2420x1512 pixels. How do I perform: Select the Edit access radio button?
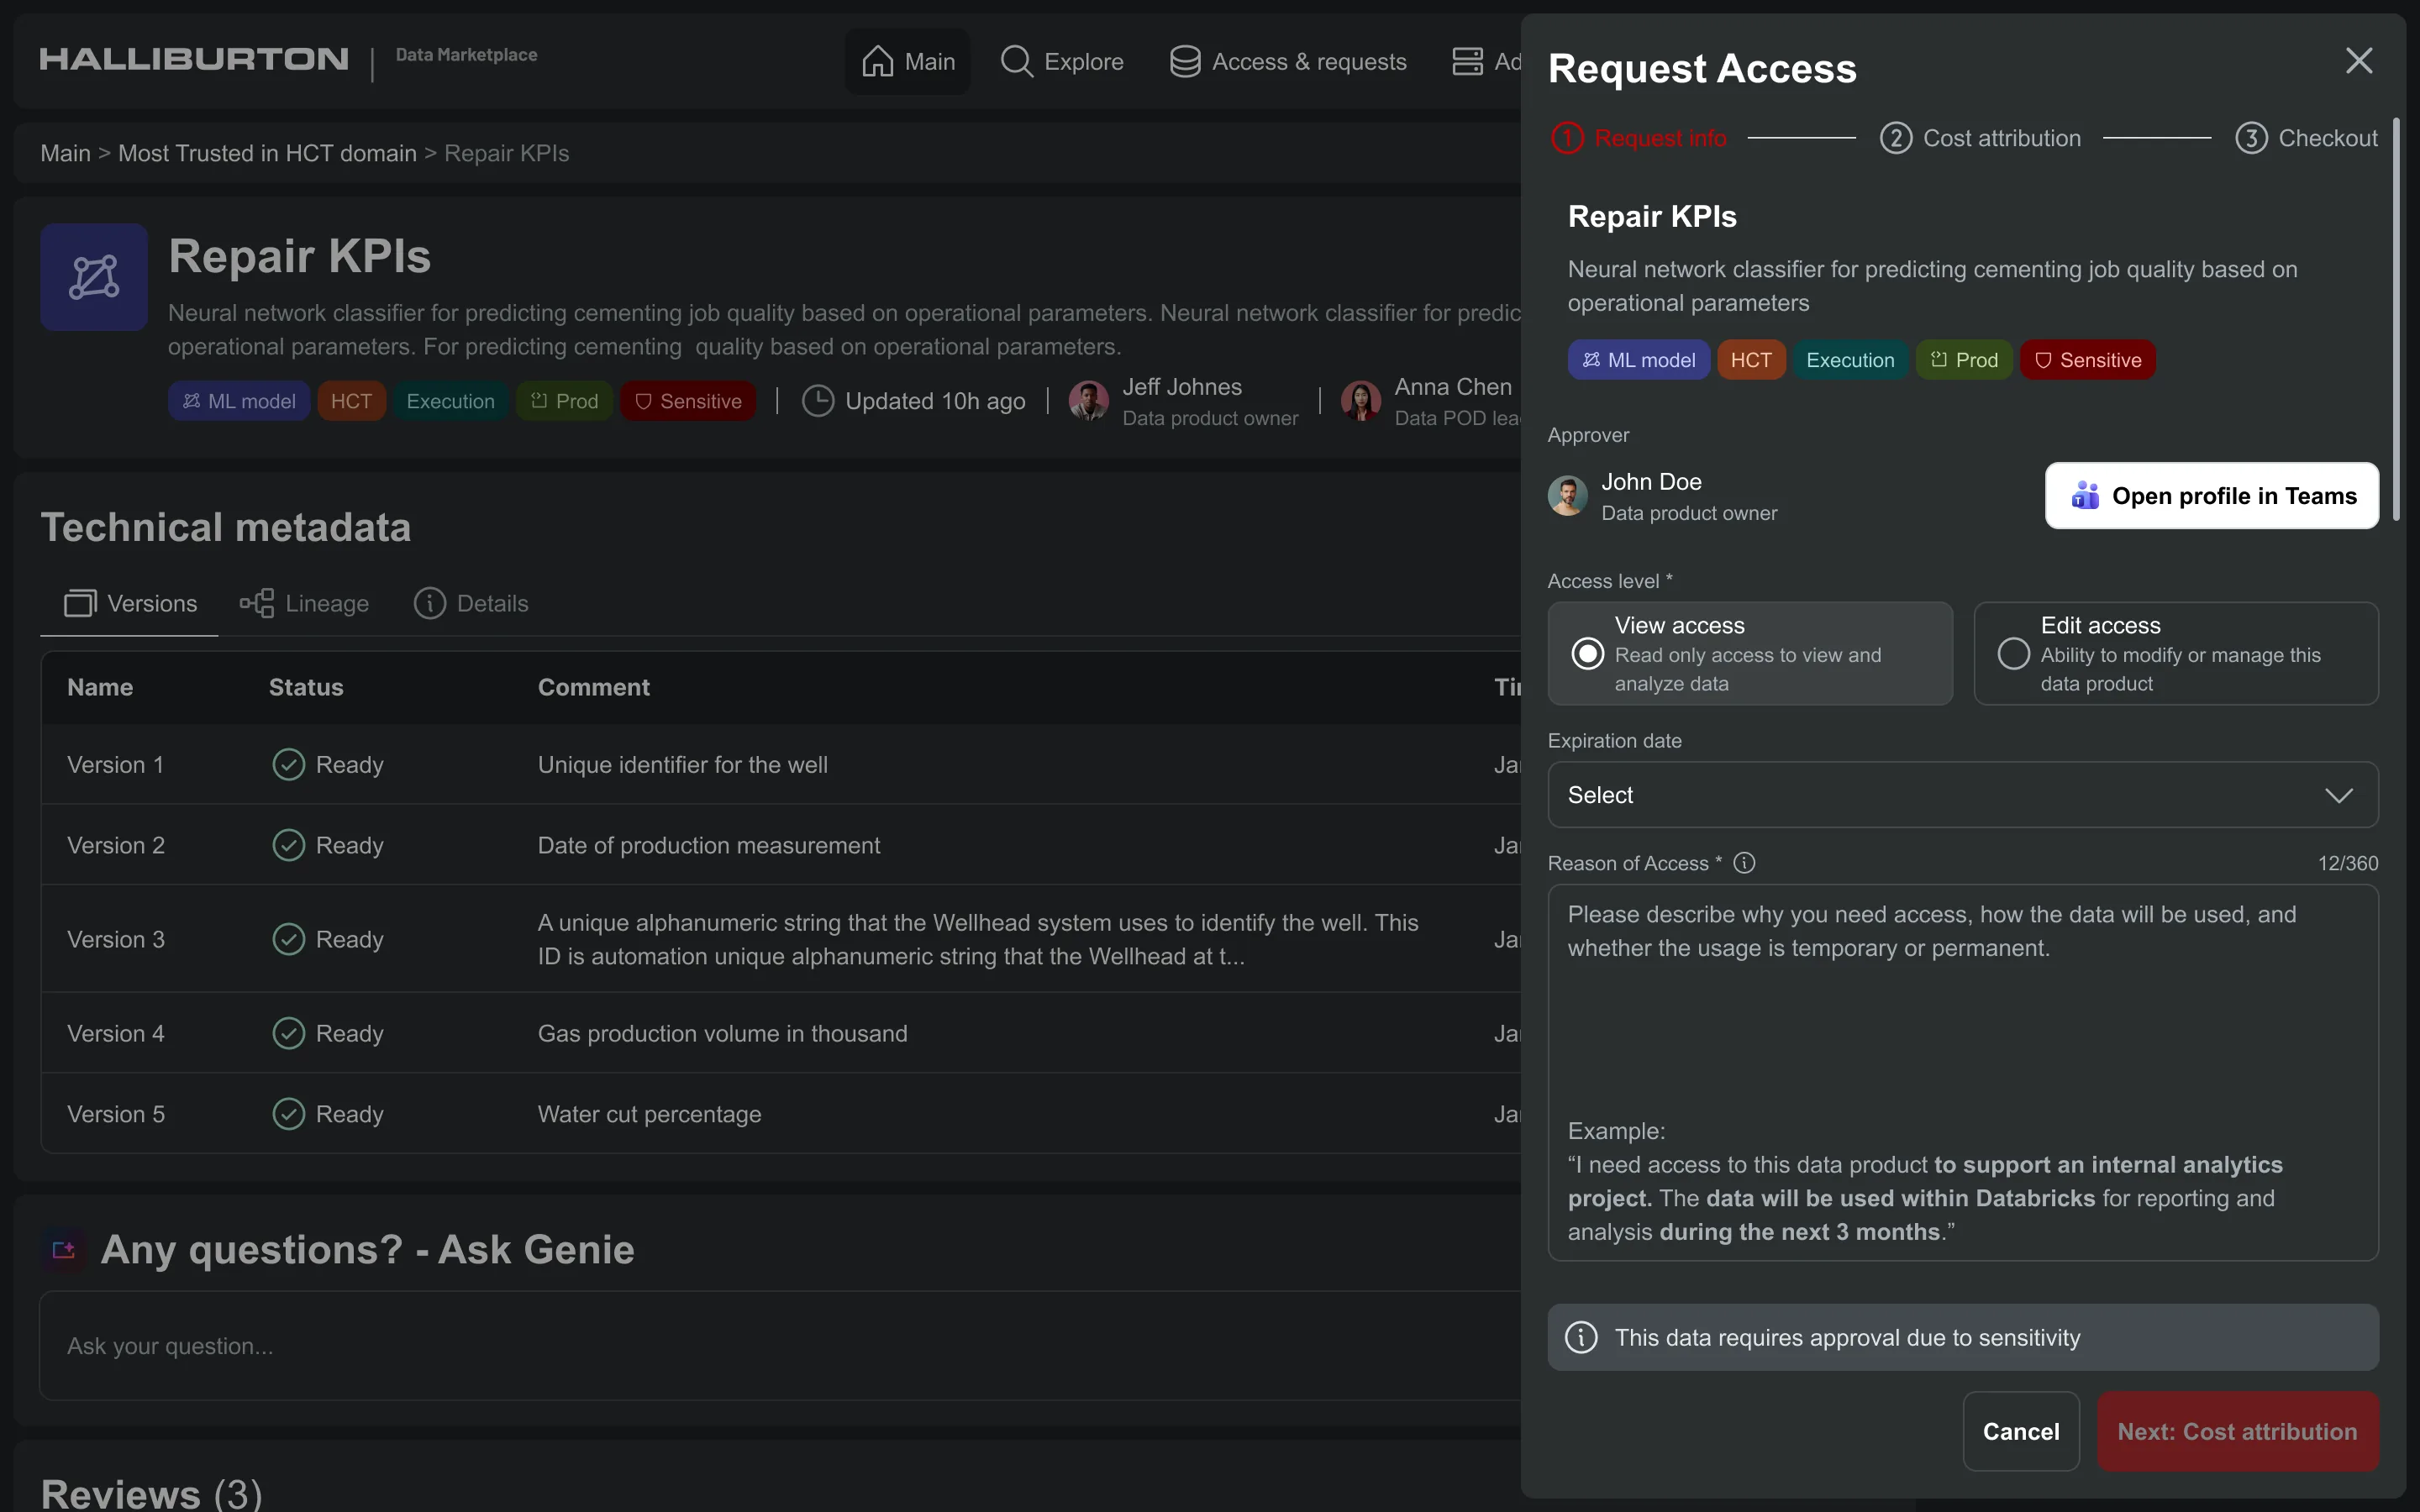2013,654
